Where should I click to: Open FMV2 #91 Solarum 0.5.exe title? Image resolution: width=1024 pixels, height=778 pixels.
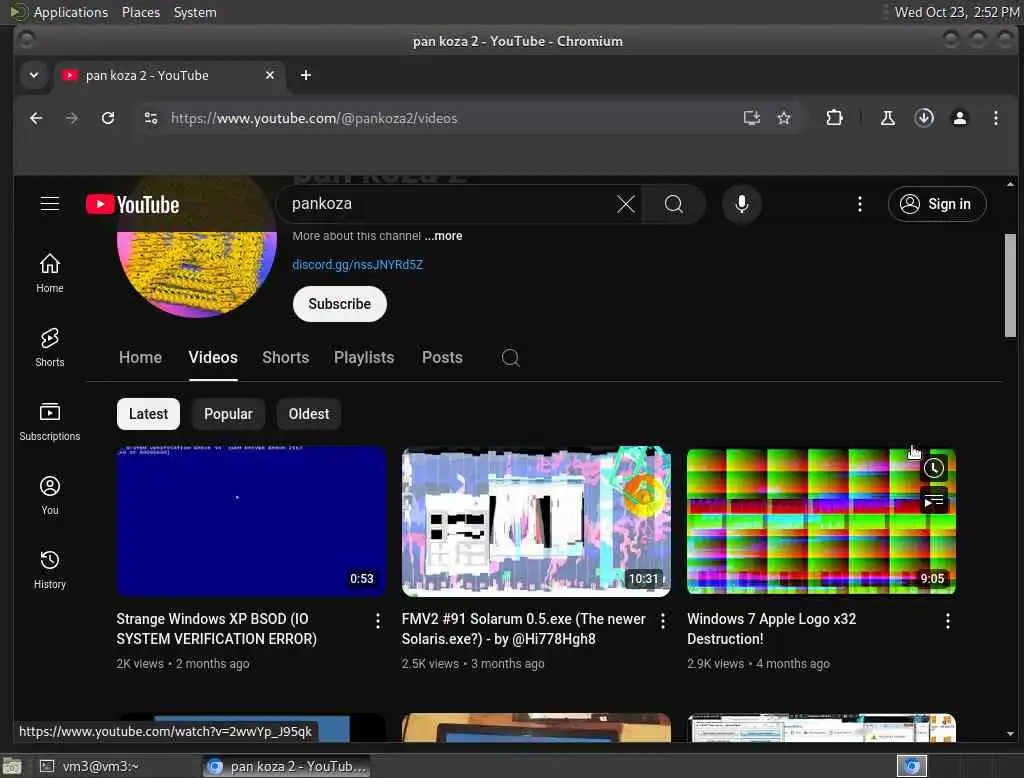click(523, 628)
